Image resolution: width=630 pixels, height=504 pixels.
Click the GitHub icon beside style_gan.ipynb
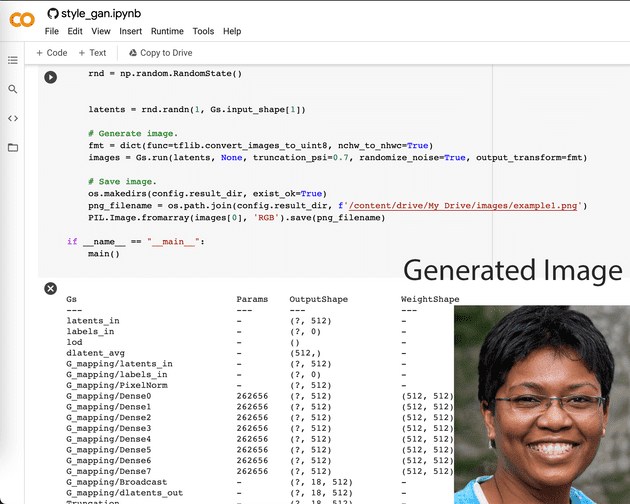coord(53,14)
